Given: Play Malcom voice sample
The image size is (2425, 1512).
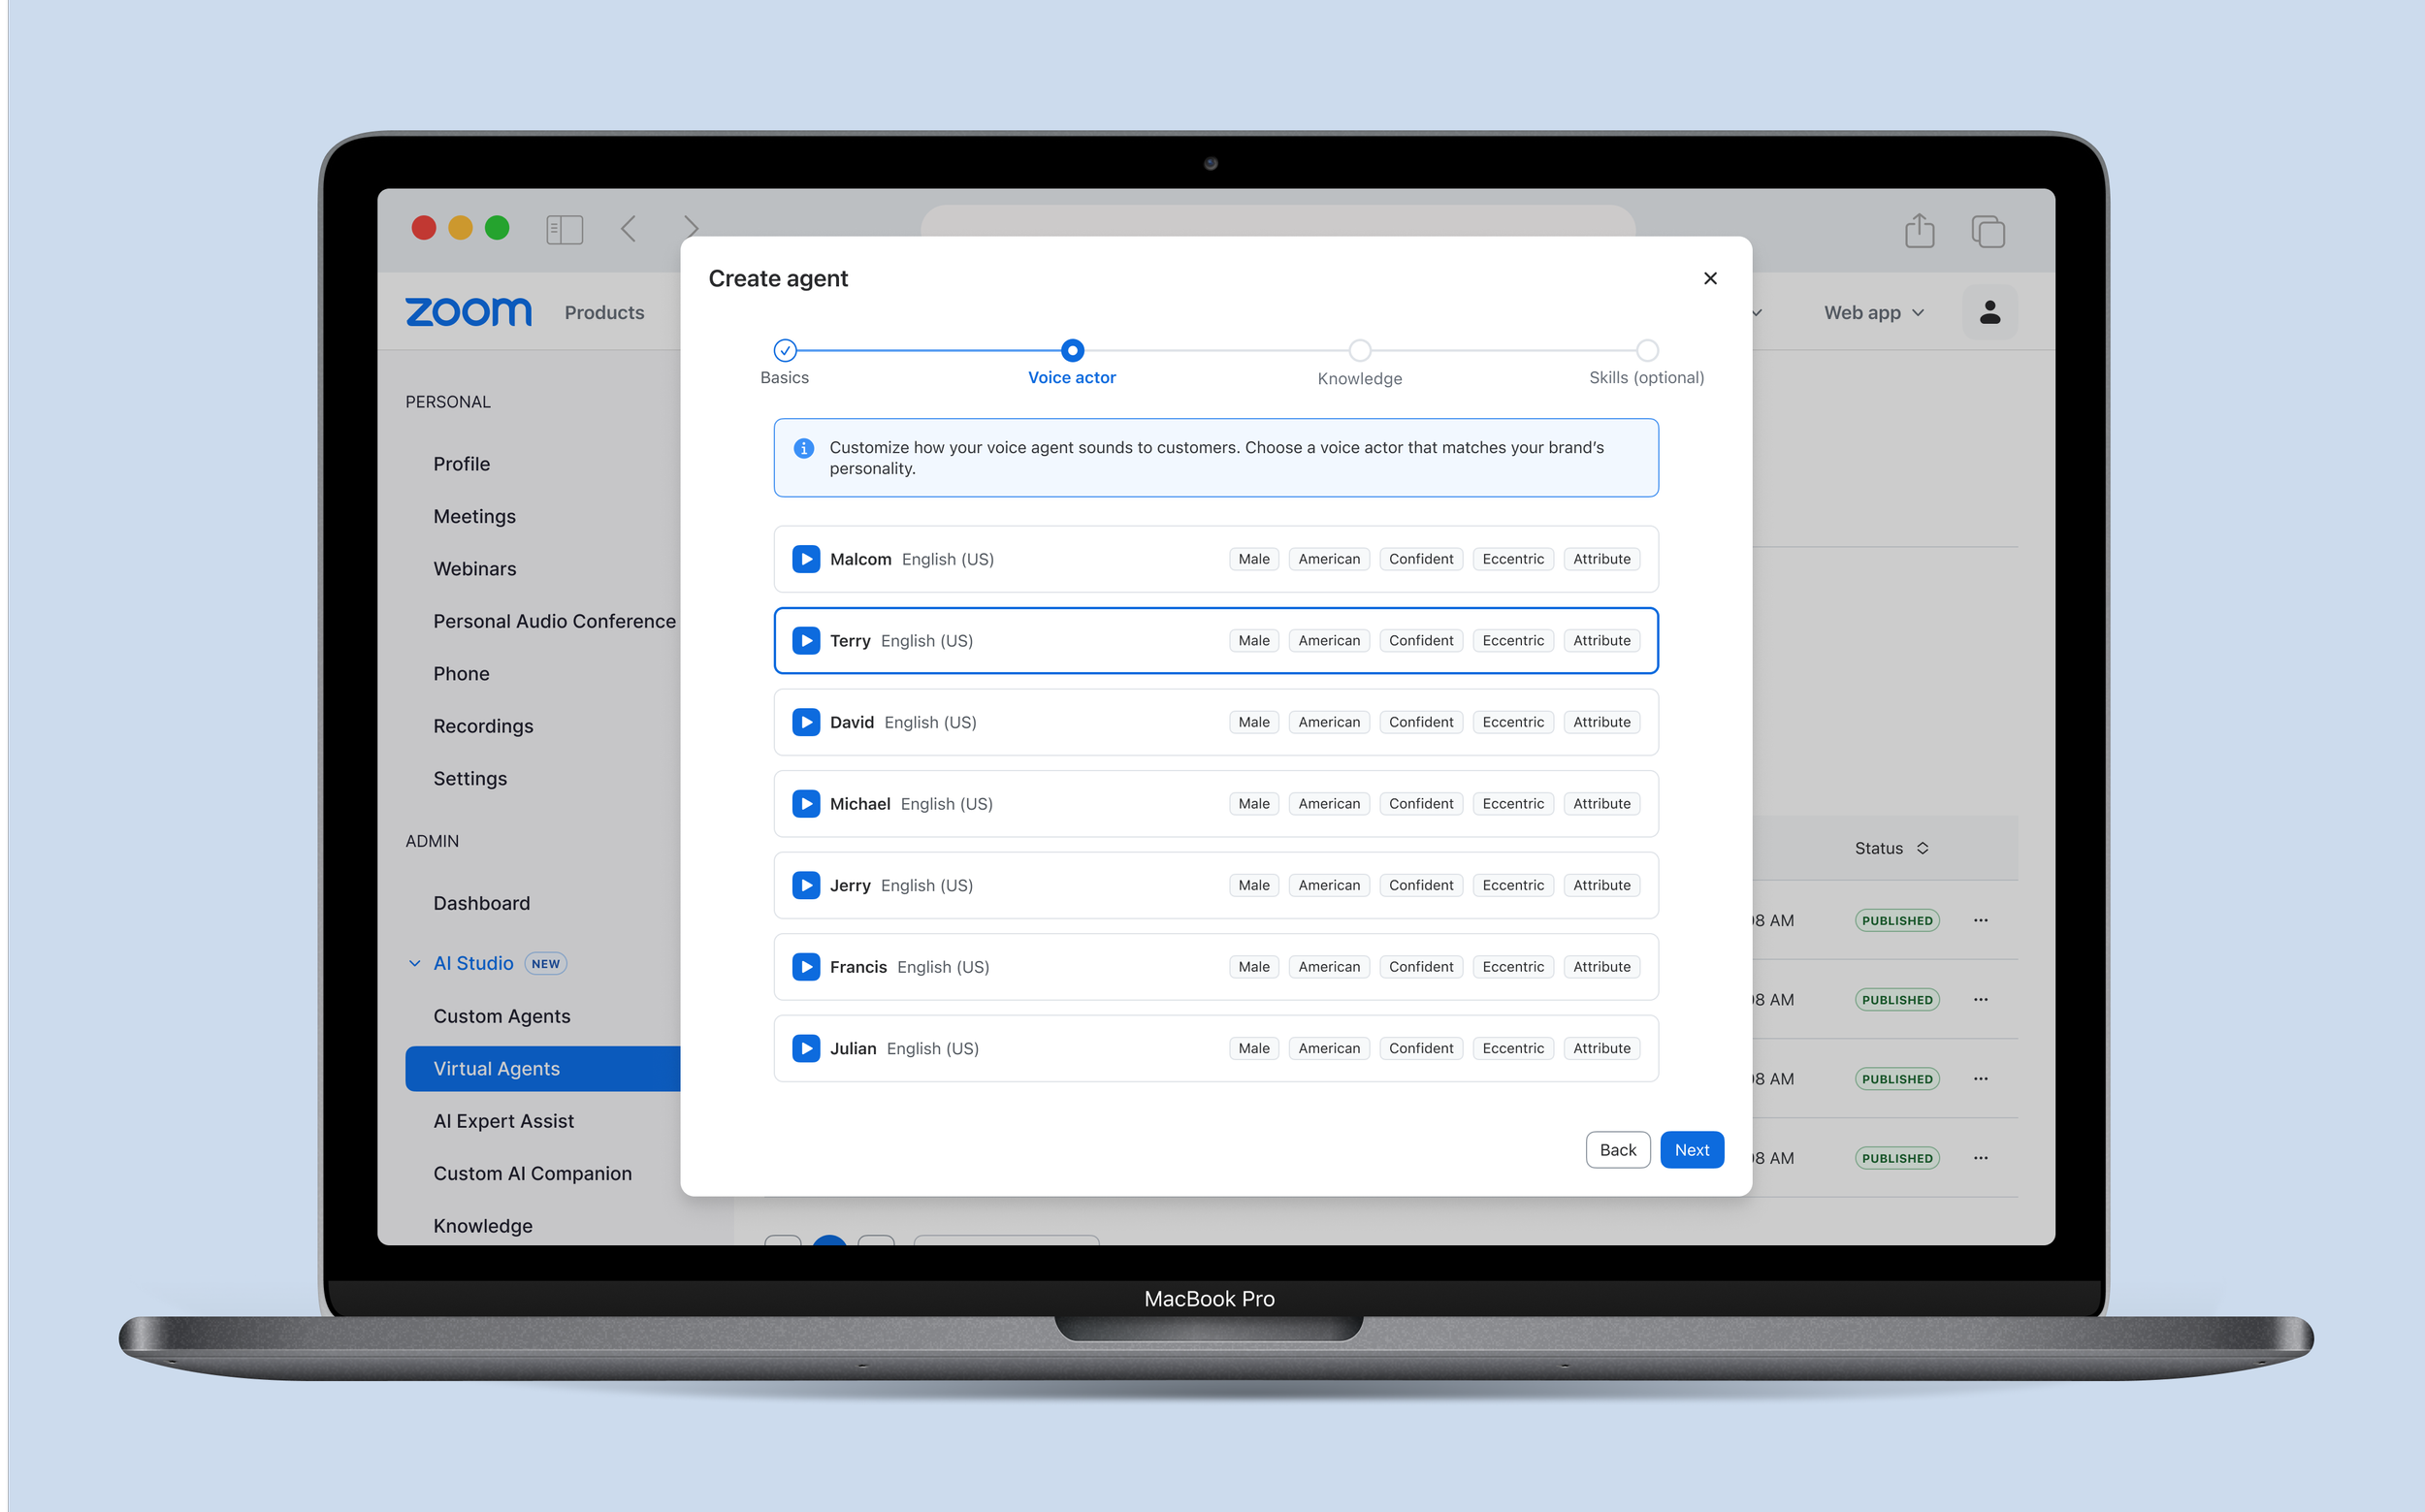Looking at the screenshot, I should tap(806, 559).
